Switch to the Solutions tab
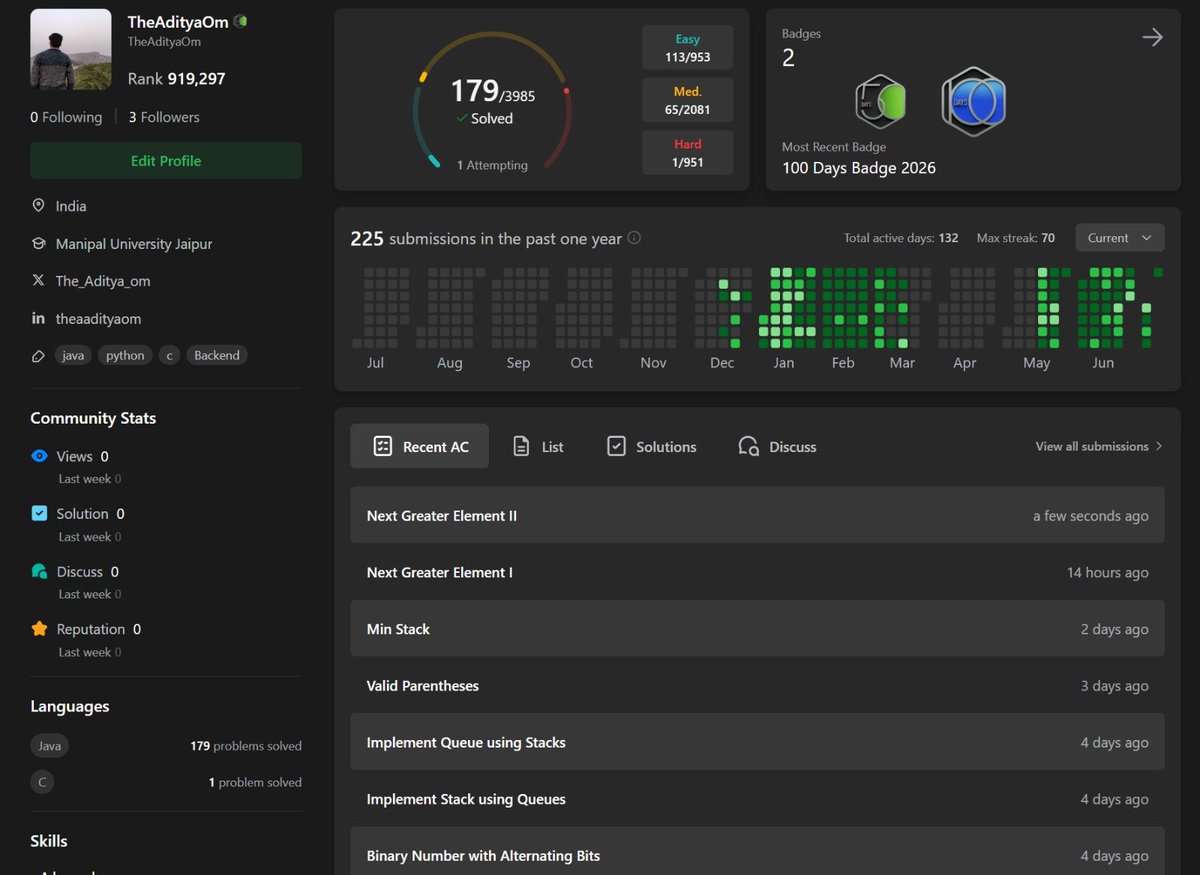 652,446
